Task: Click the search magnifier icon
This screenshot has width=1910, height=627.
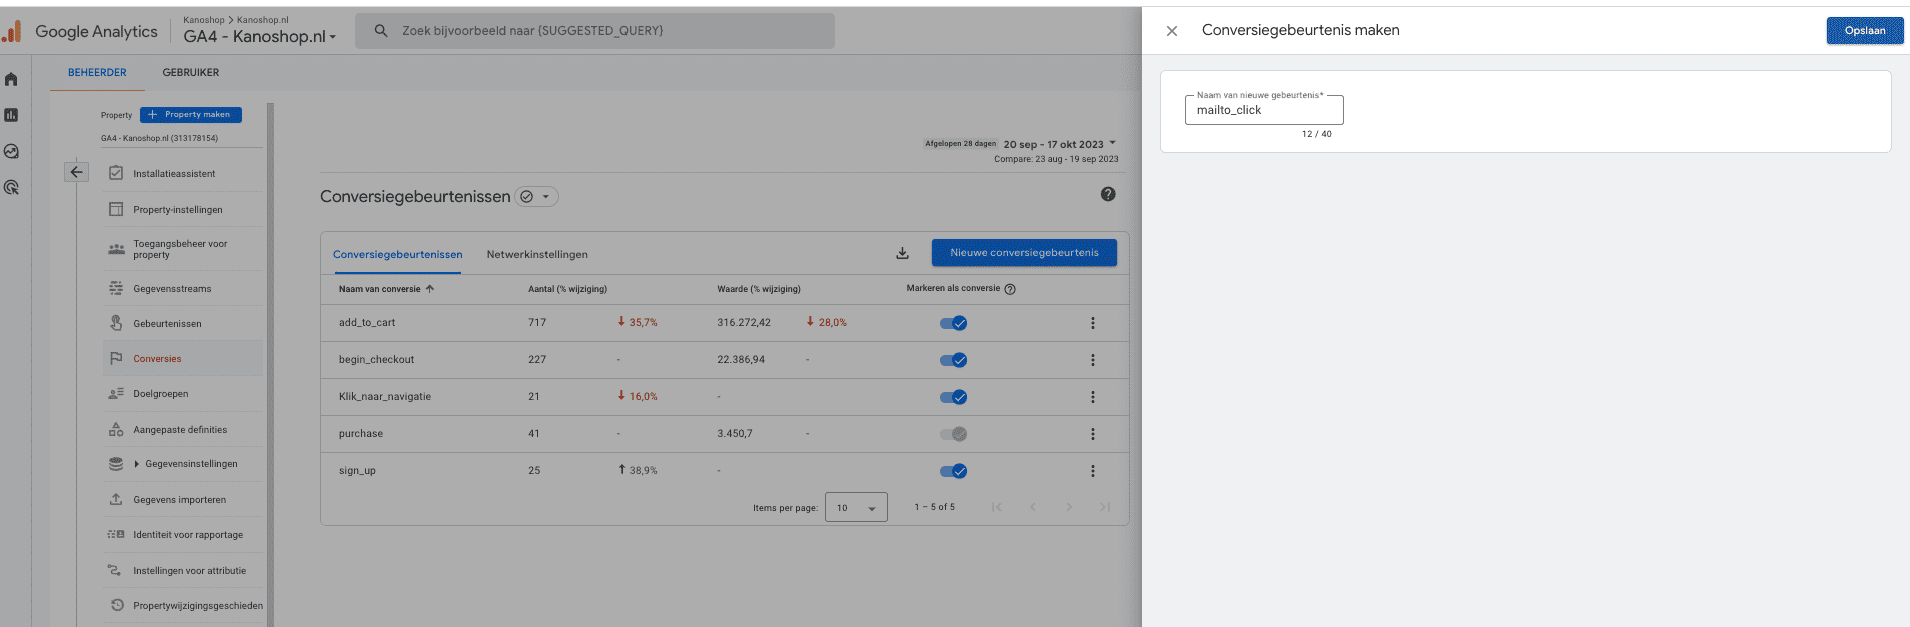Action: [381, 31]
